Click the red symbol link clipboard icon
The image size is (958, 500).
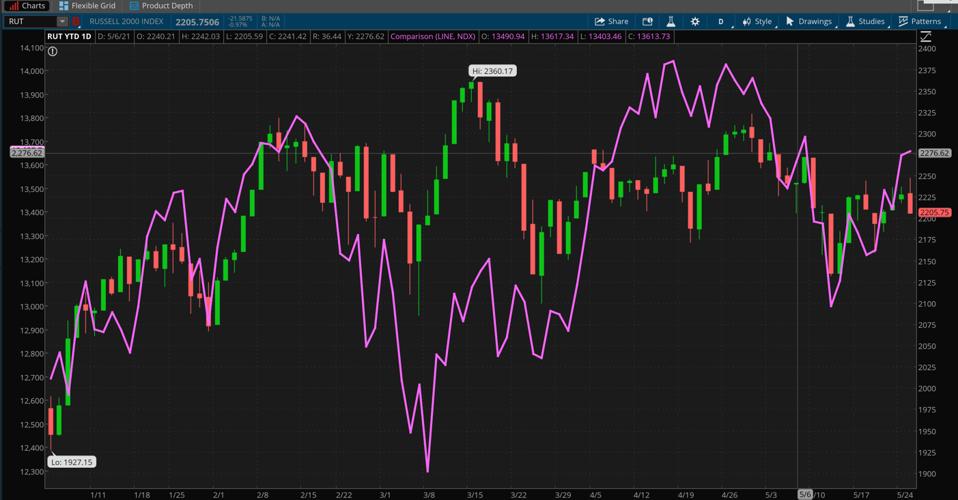click(76, 21)
